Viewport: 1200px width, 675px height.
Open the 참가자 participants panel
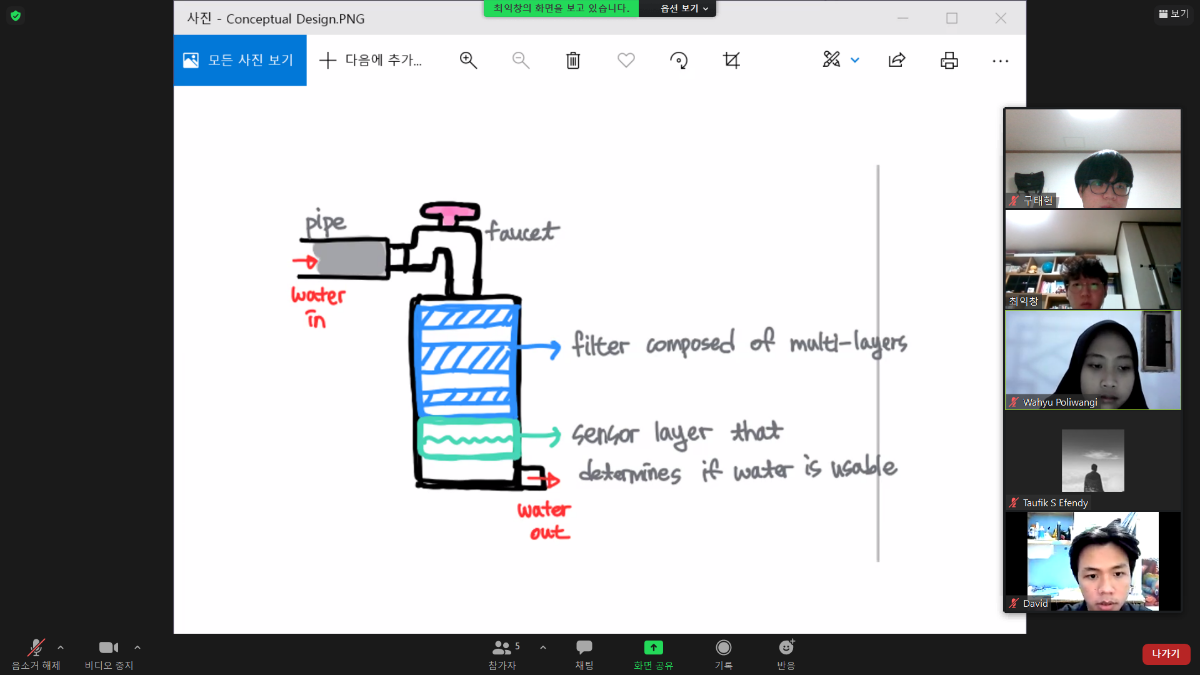click(x=503, y=654)
